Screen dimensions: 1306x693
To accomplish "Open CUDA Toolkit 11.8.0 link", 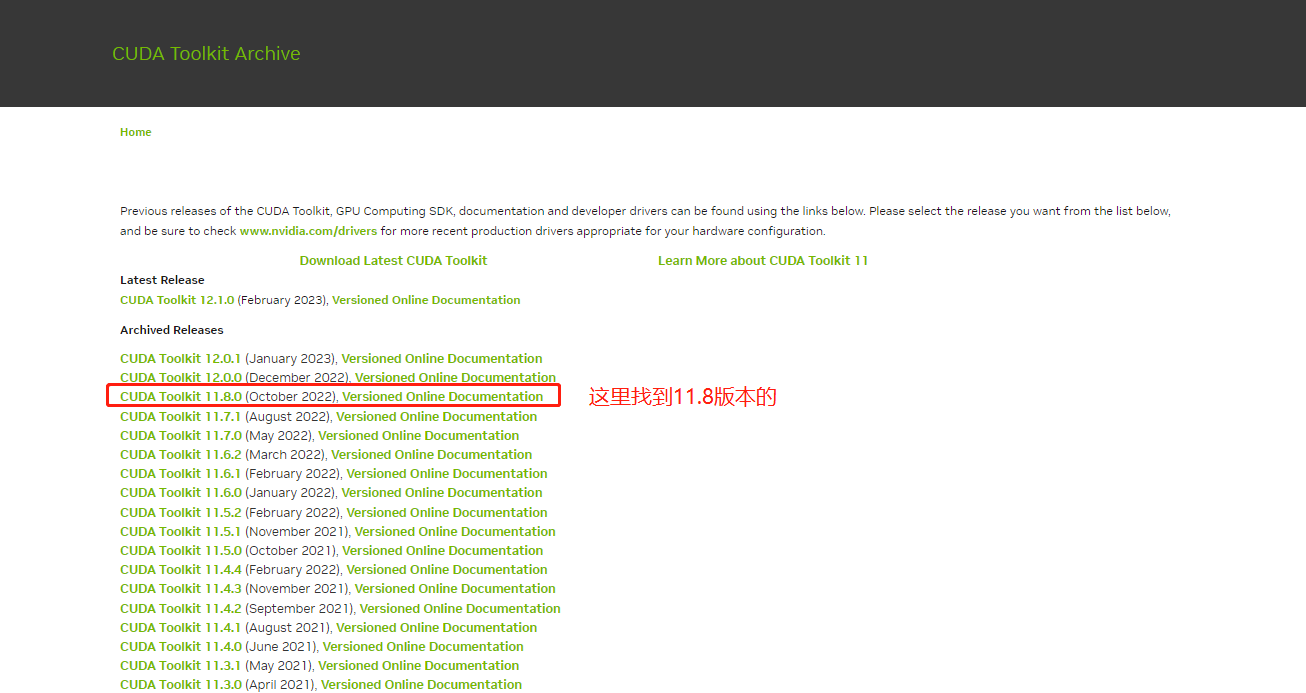I will pyautogui.click(x=181, y=397).
